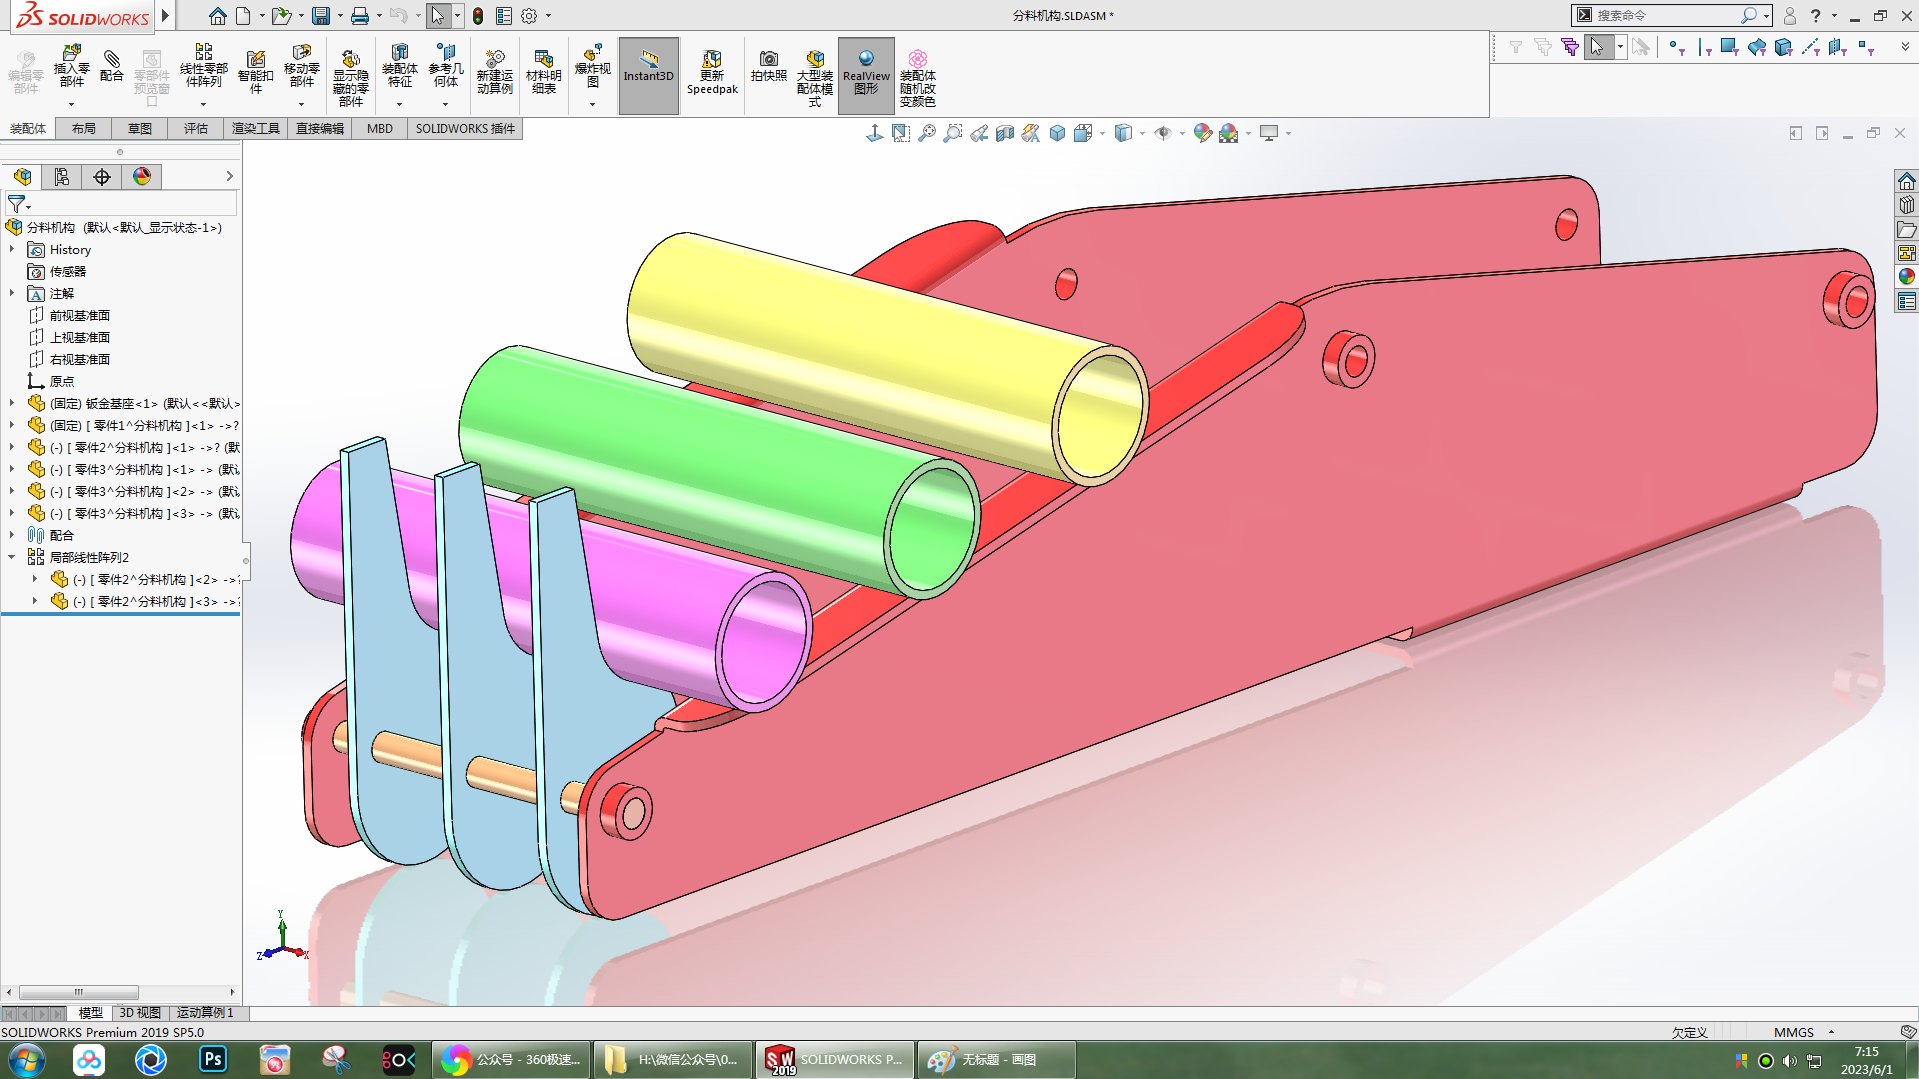Expand the feature manager panel arrow
This screenshot has width=1919, height=1079.
click(x=229, y=176)
